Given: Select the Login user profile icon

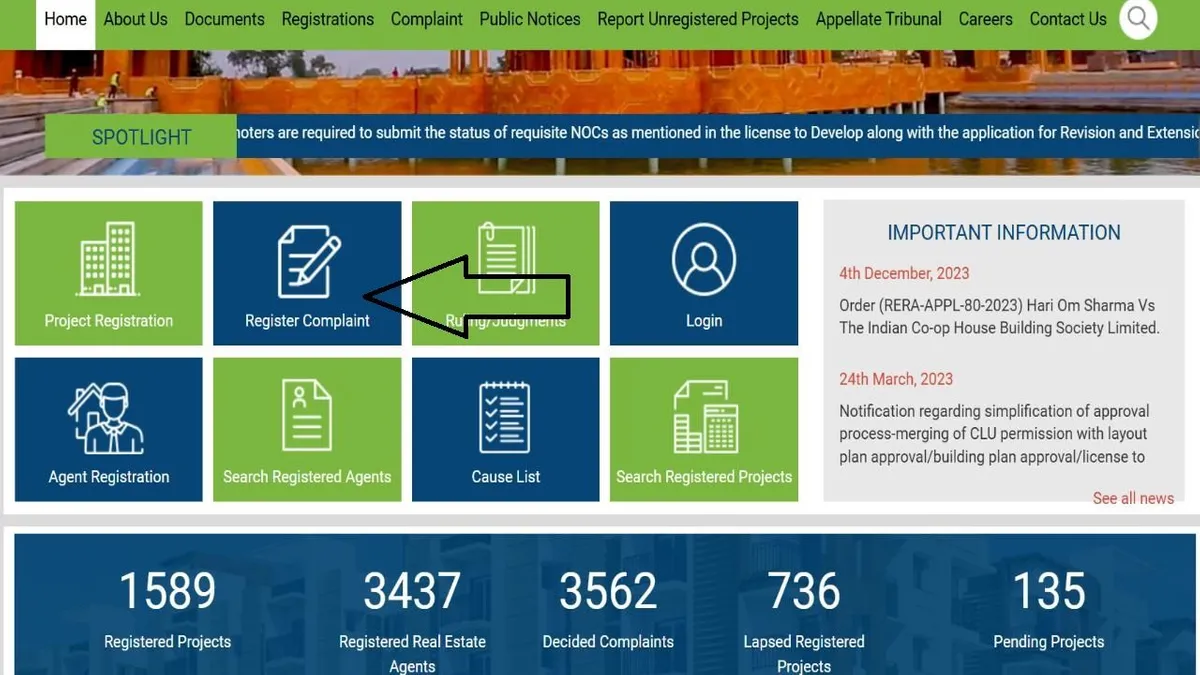Looking at the screenshot, I should point(704,259).
